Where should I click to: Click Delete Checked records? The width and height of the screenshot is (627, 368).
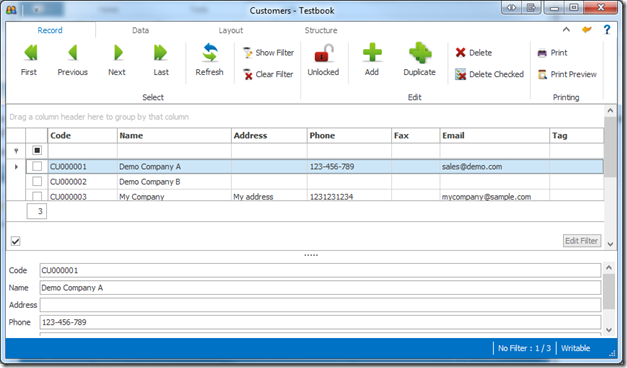(x=489, y=74)
